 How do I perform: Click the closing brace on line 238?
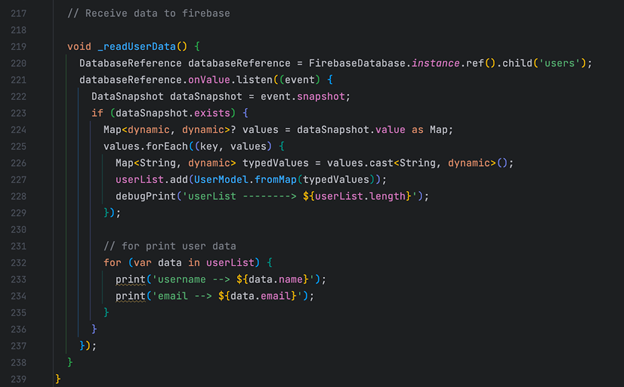[70, 362]
